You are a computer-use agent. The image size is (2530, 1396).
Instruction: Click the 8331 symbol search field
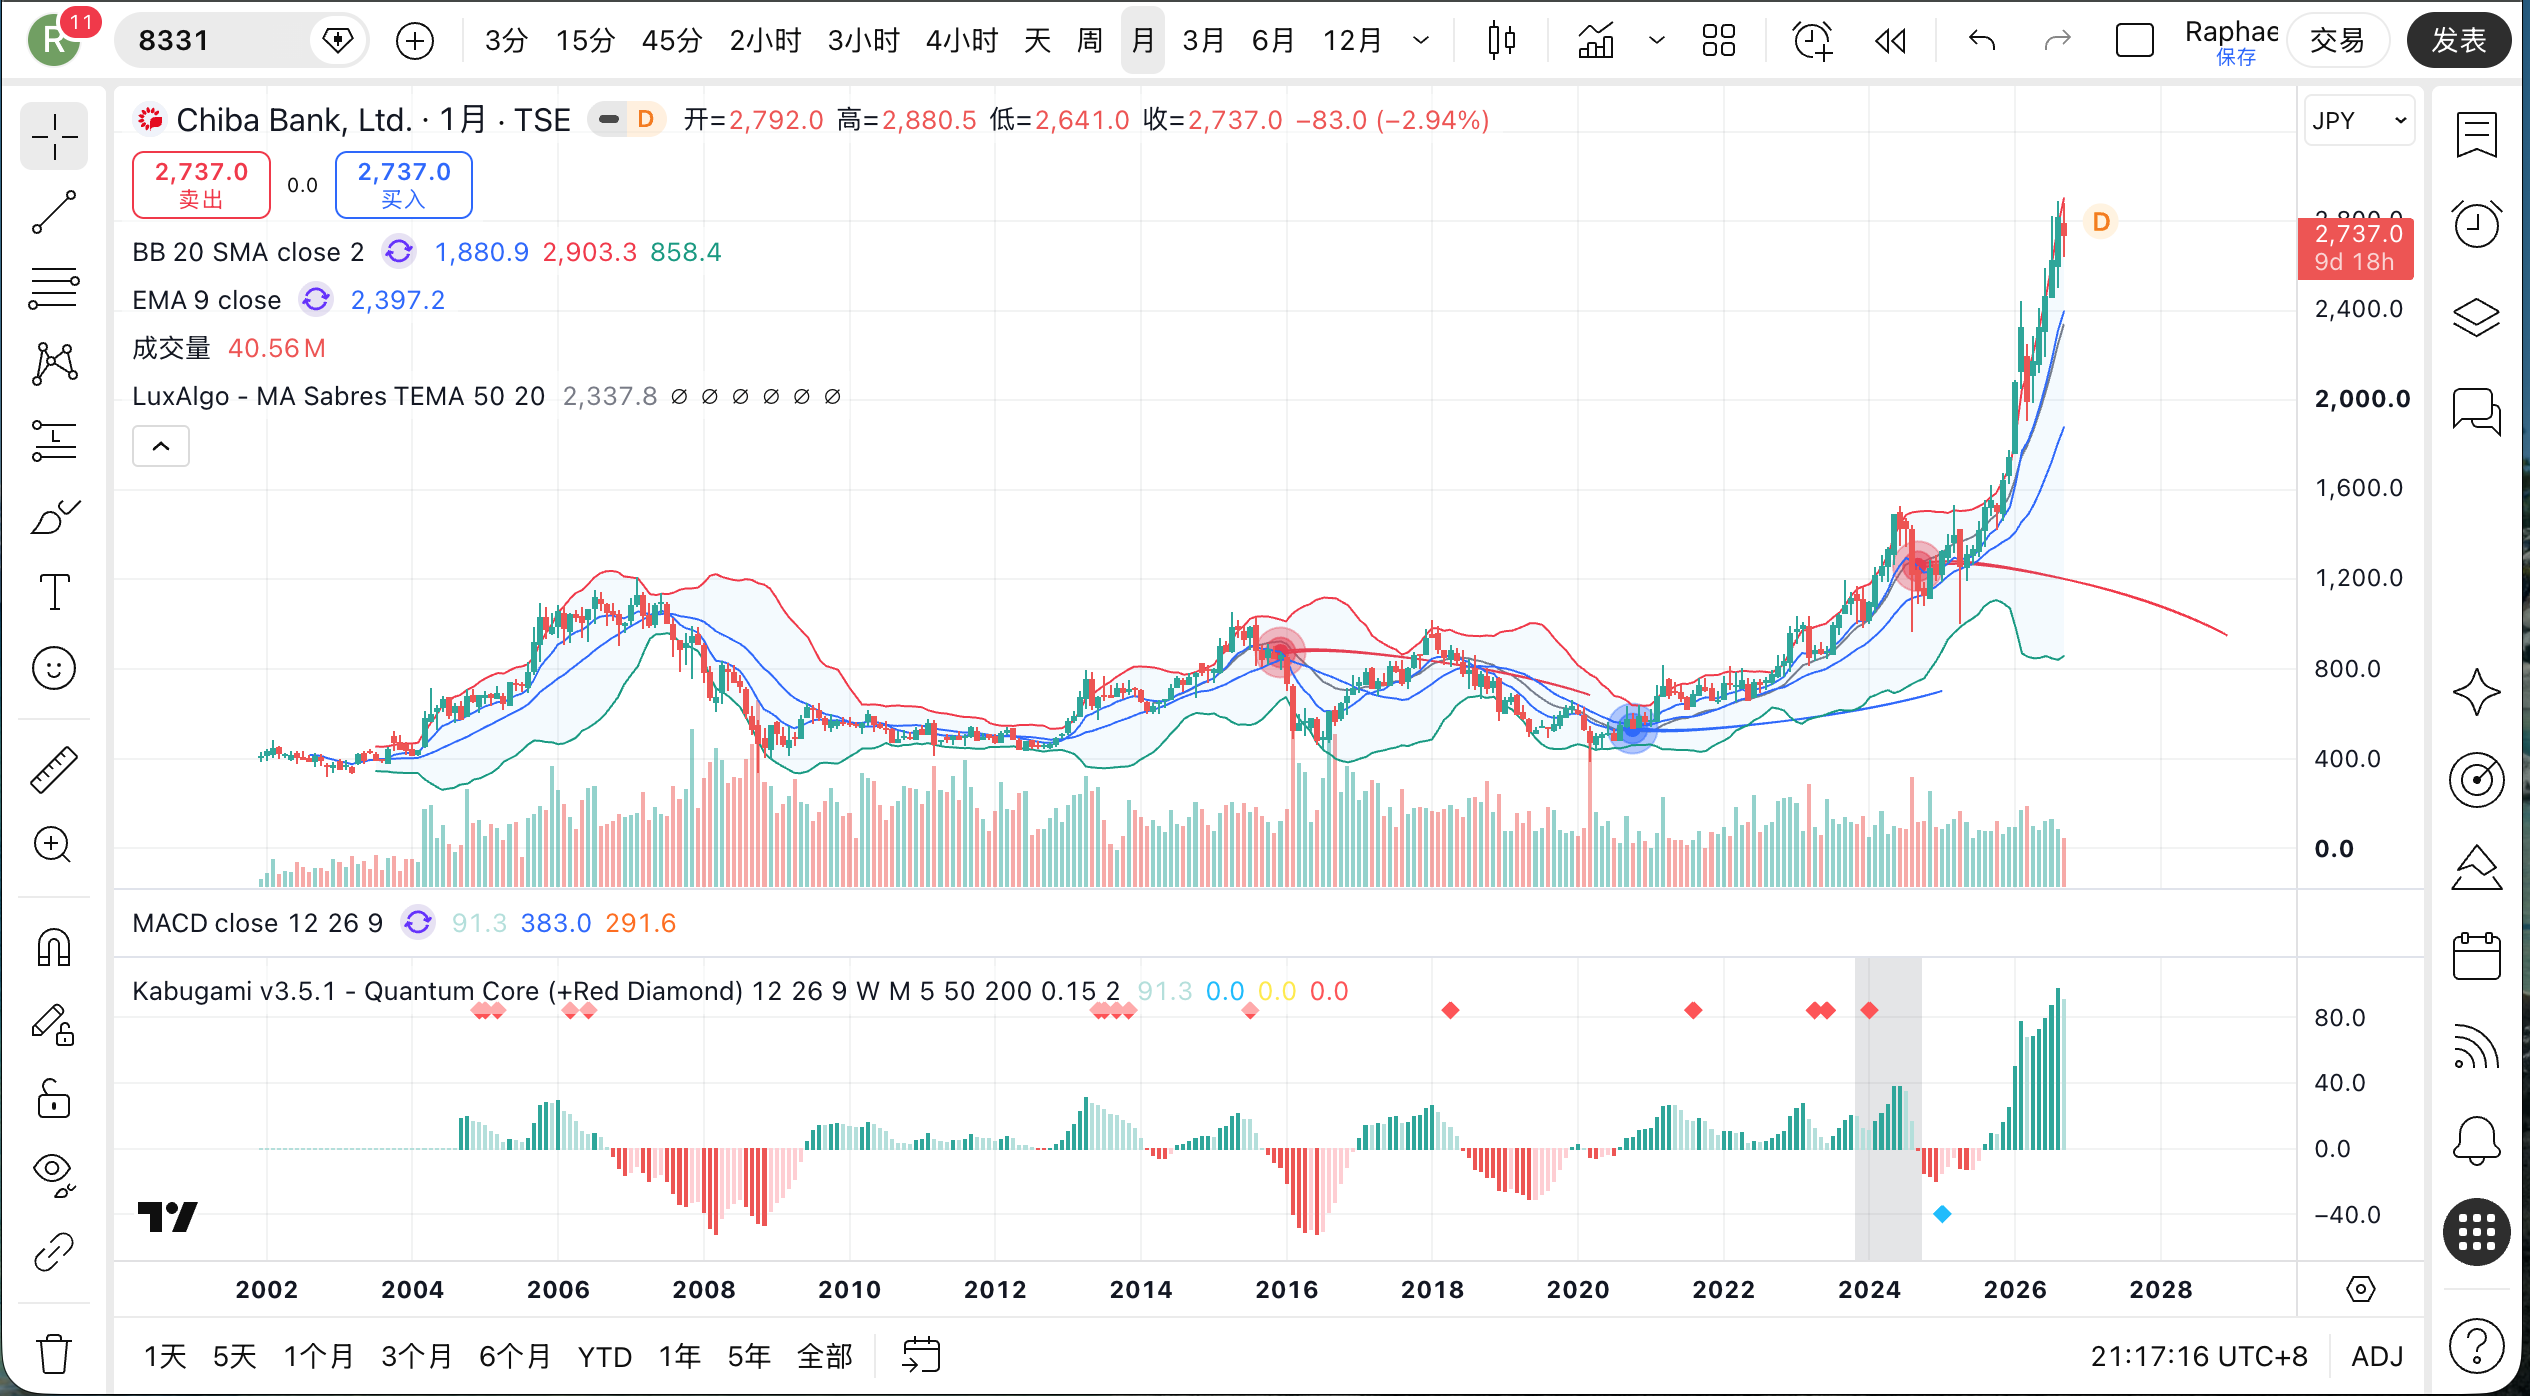pyautogui.click(x=215, y=41)
